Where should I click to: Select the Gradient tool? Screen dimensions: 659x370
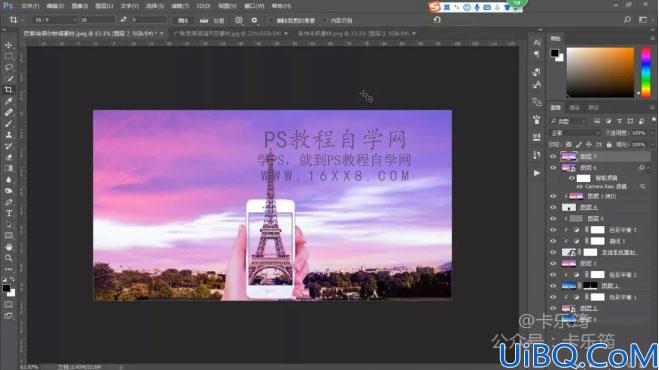[8, 168]
